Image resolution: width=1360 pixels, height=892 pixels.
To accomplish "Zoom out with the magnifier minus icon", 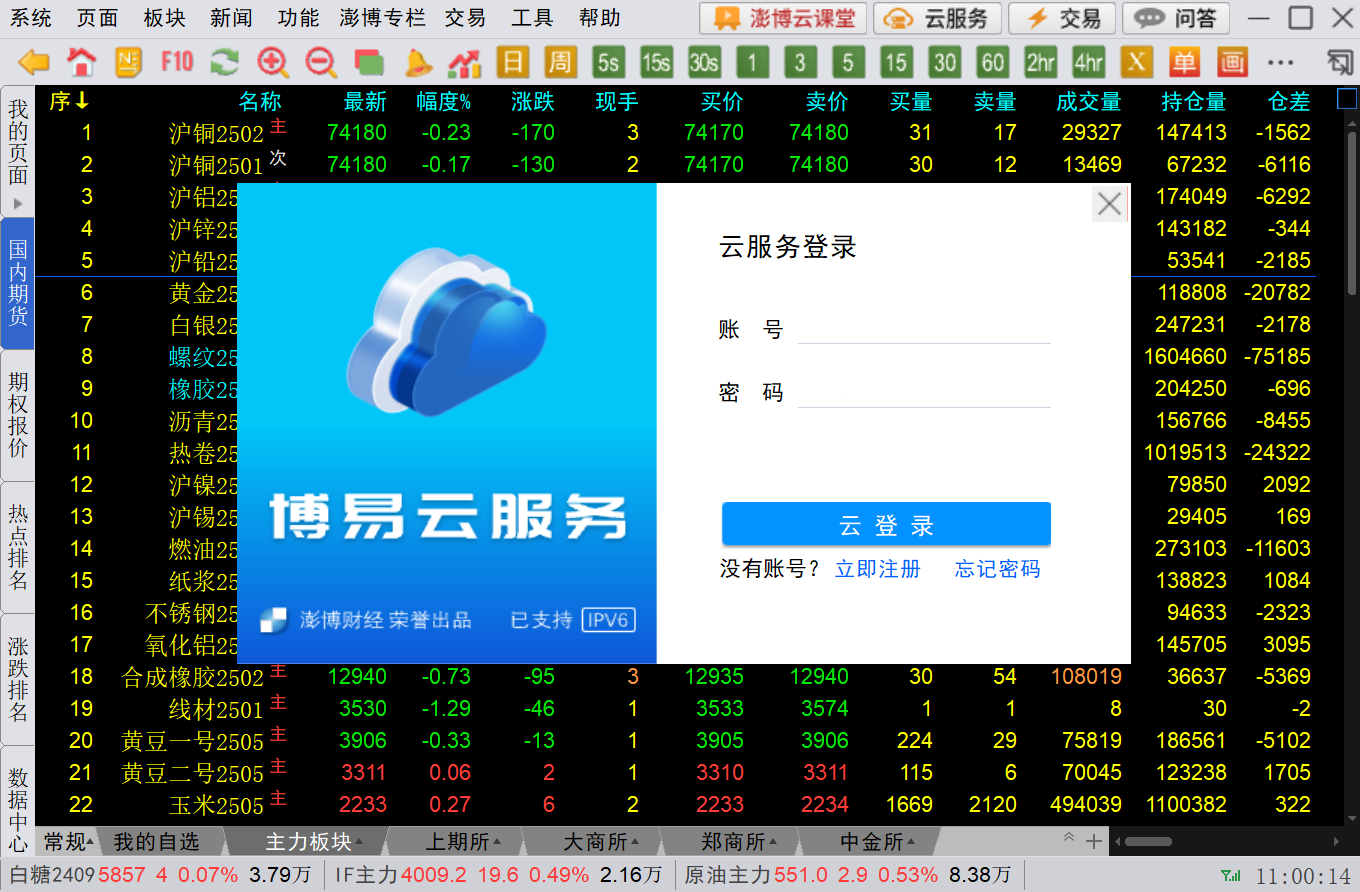I will [320, 63].
